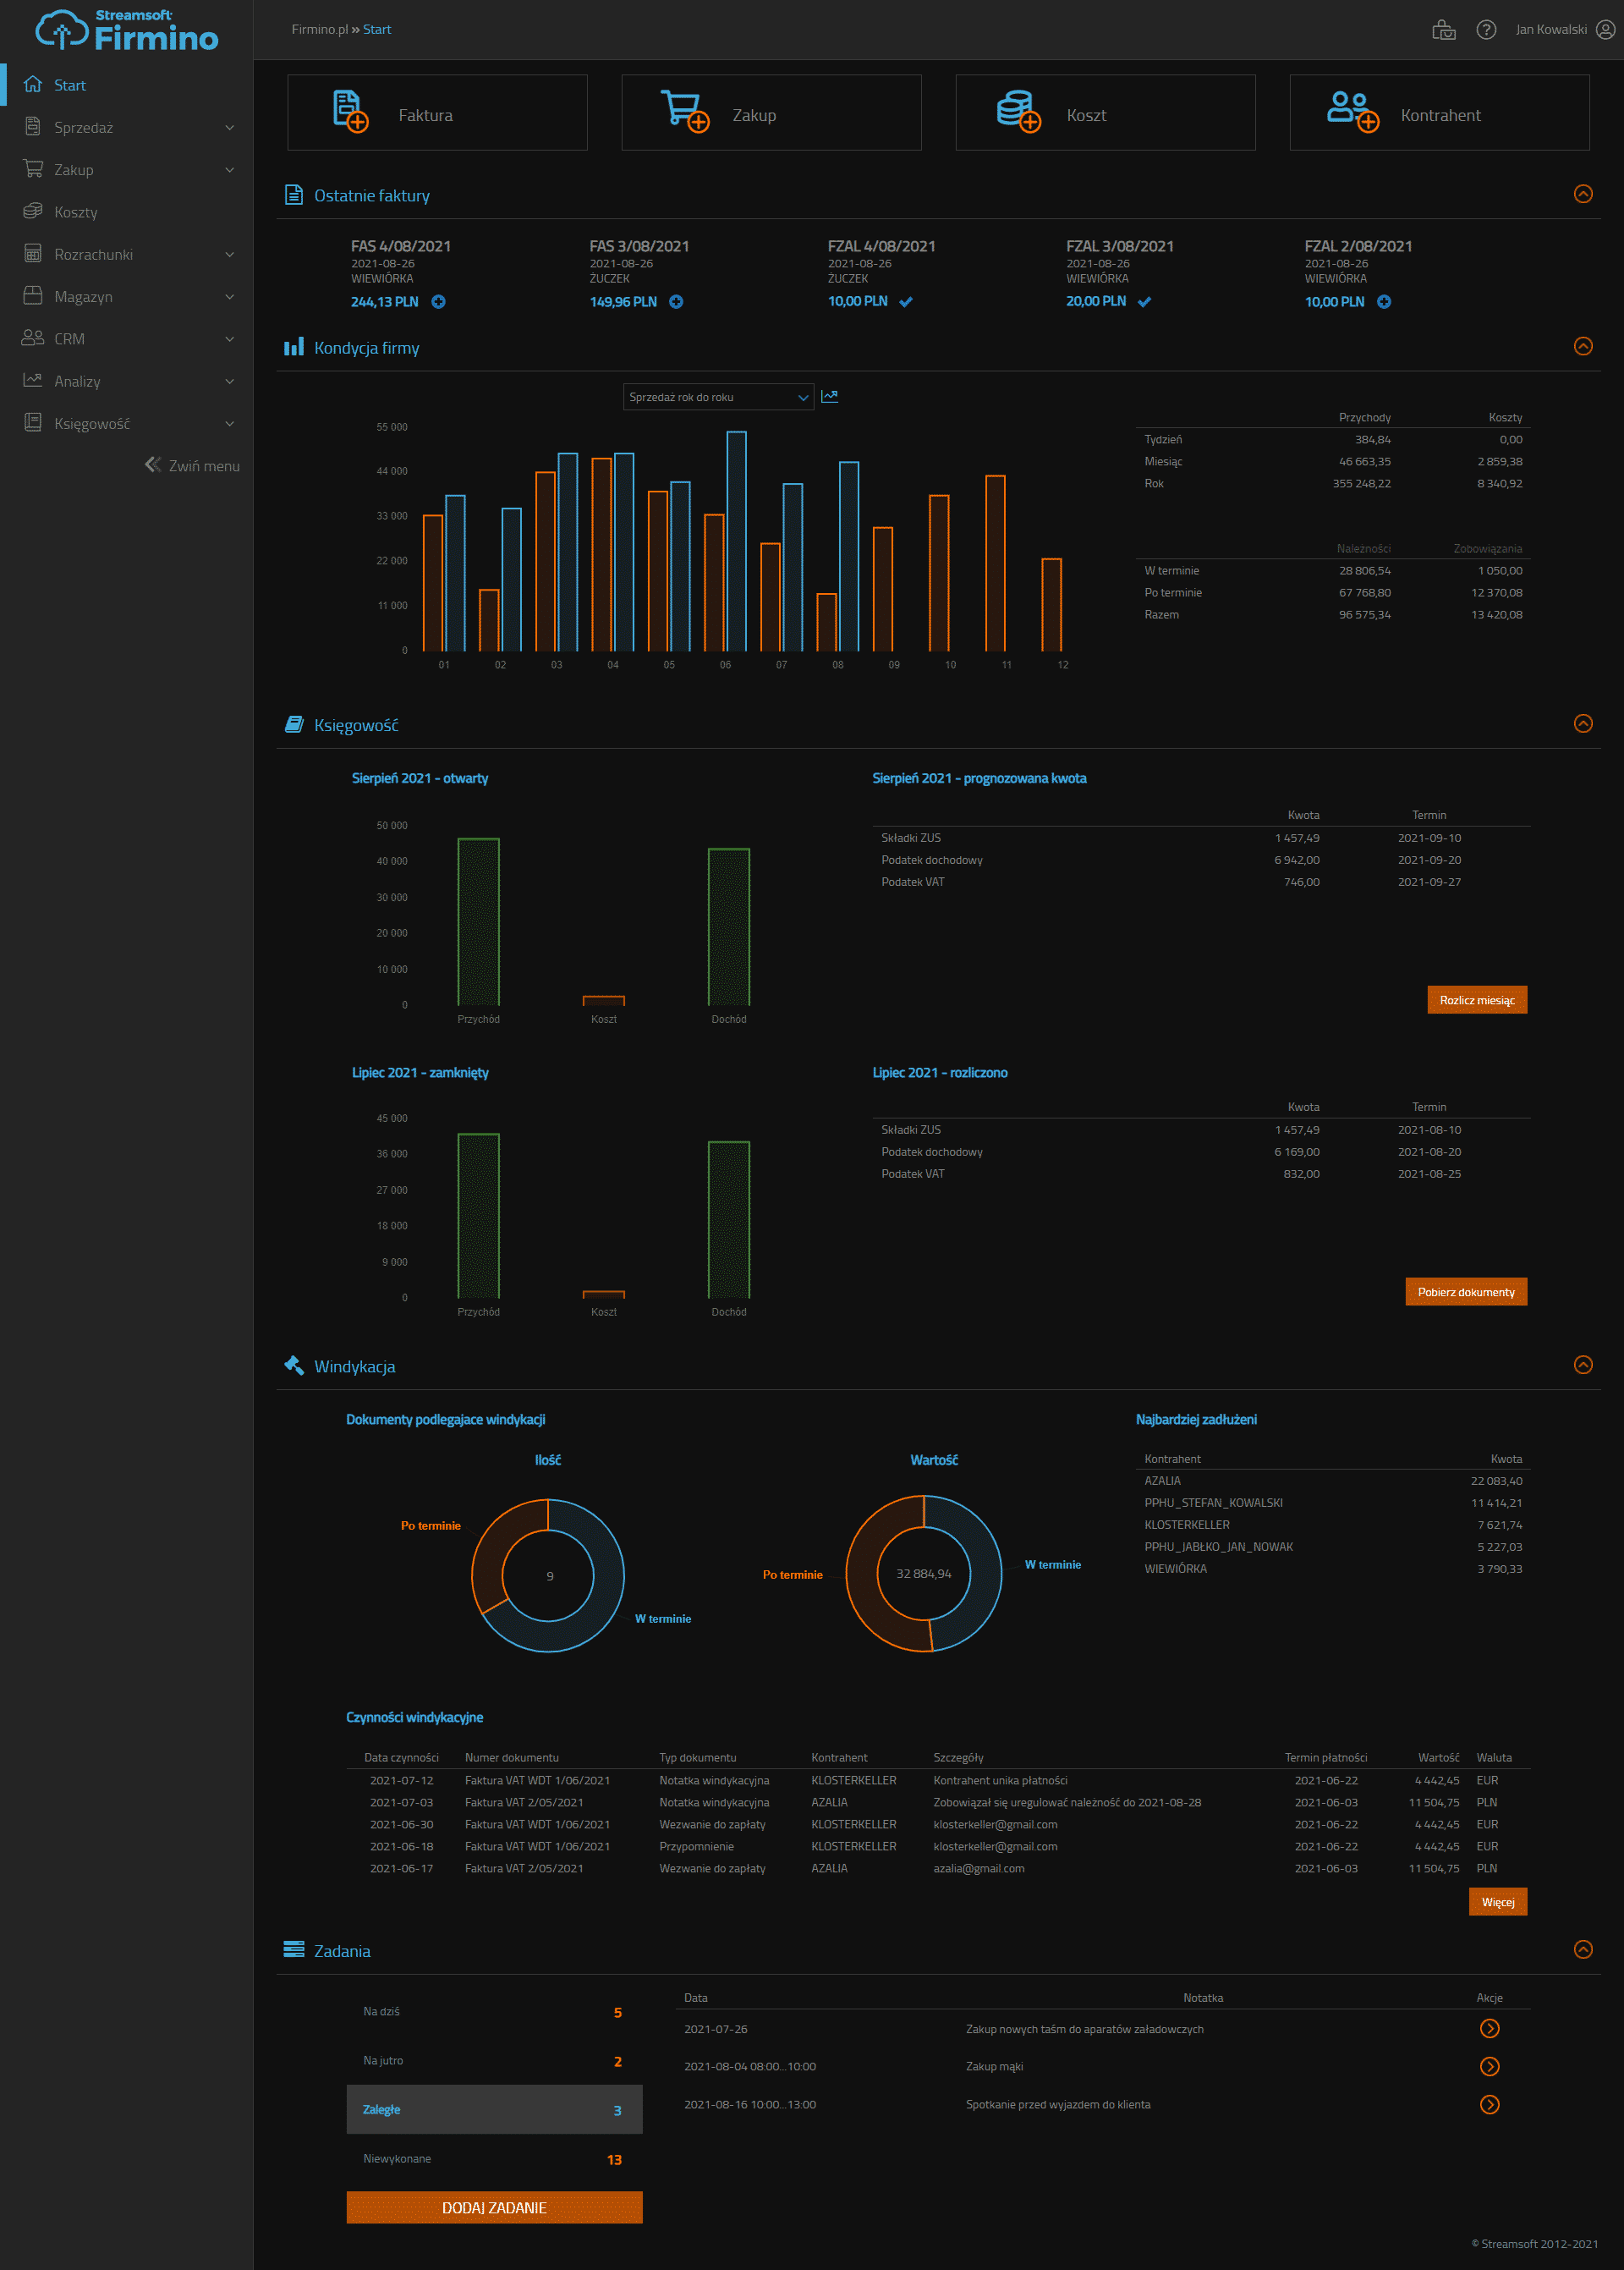Viewport: 1624px width, 2270px height.
Task: Expand the Rozrachunki sidebar submenu
Action: pyautogui.click(x=230, y=254)
